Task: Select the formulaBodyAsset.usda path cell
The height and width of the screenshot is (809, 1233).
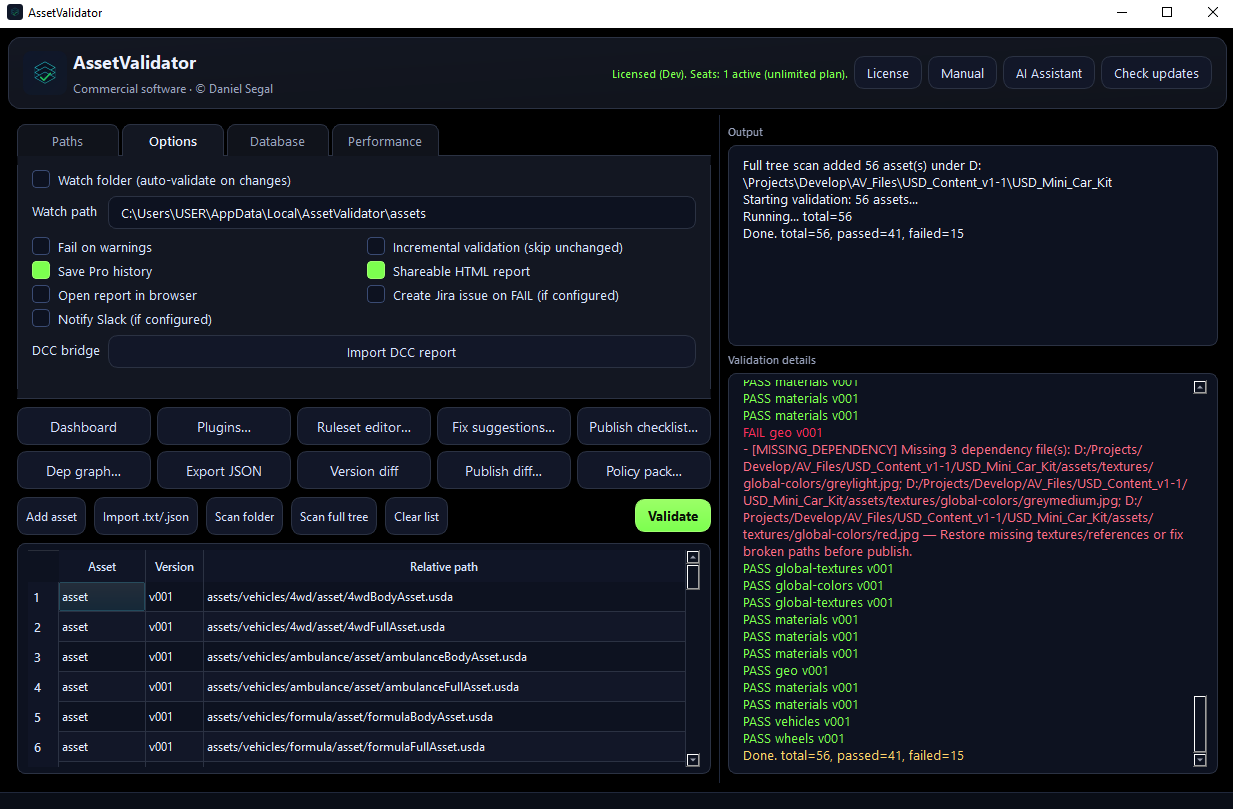Action: (x=444, y=717)
